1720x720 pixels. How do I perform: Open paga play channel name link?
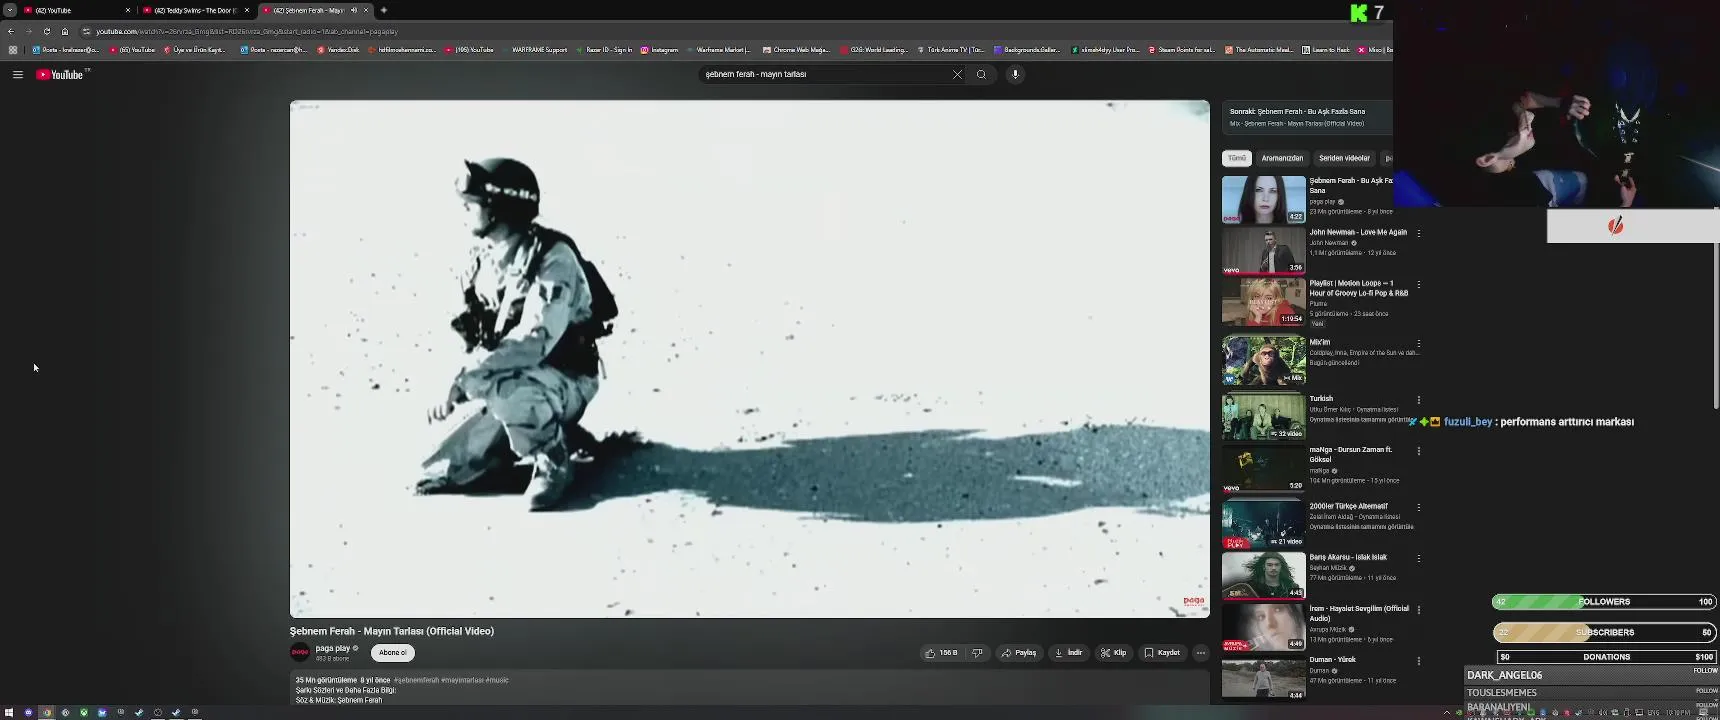[333, 648]
